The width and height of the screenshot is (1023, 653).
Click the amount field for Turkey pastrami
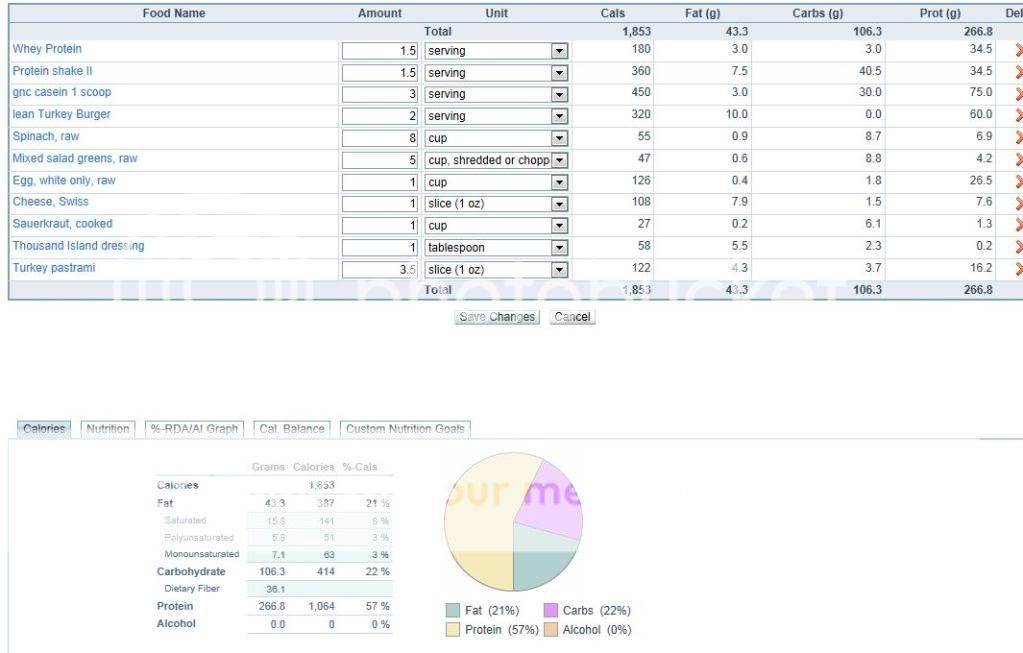pyautogui.click(x=380, y=269)
